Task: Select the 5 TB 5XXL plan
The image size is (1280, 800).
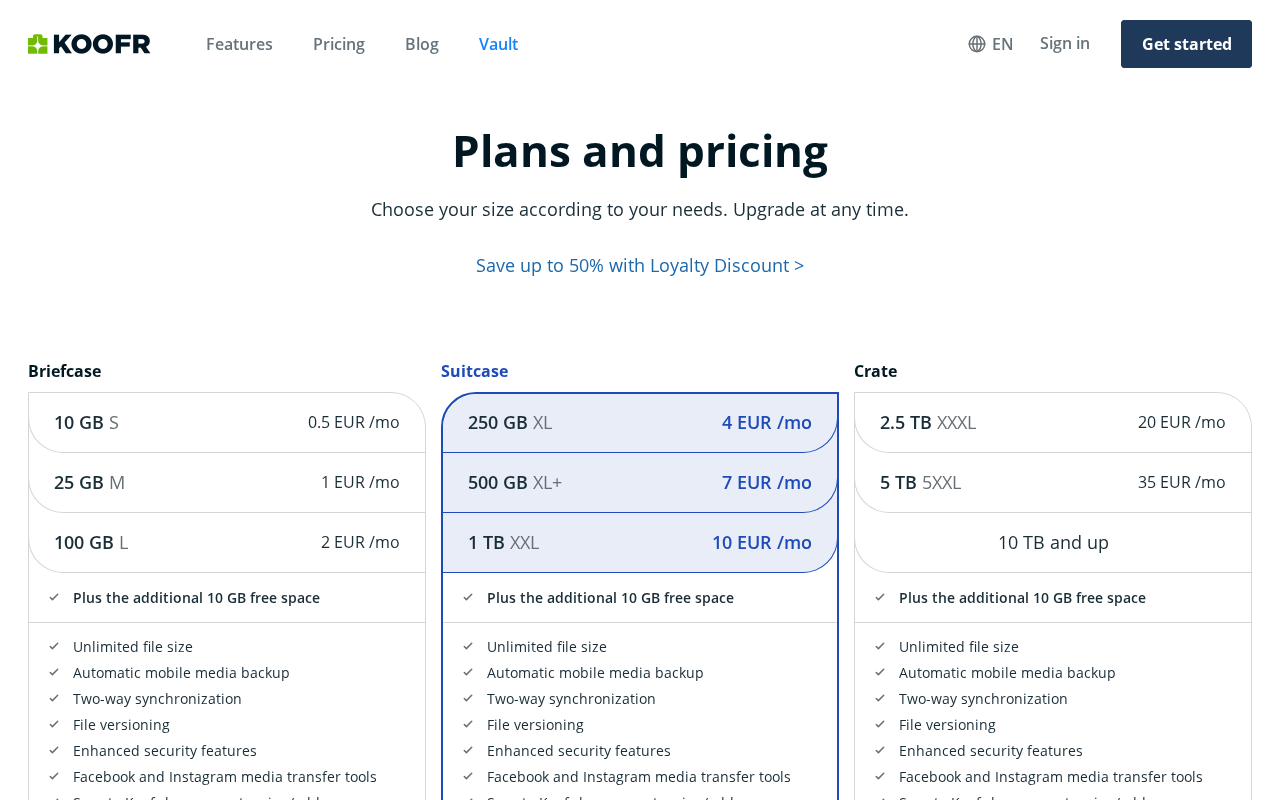Action: pos(1053,482)
